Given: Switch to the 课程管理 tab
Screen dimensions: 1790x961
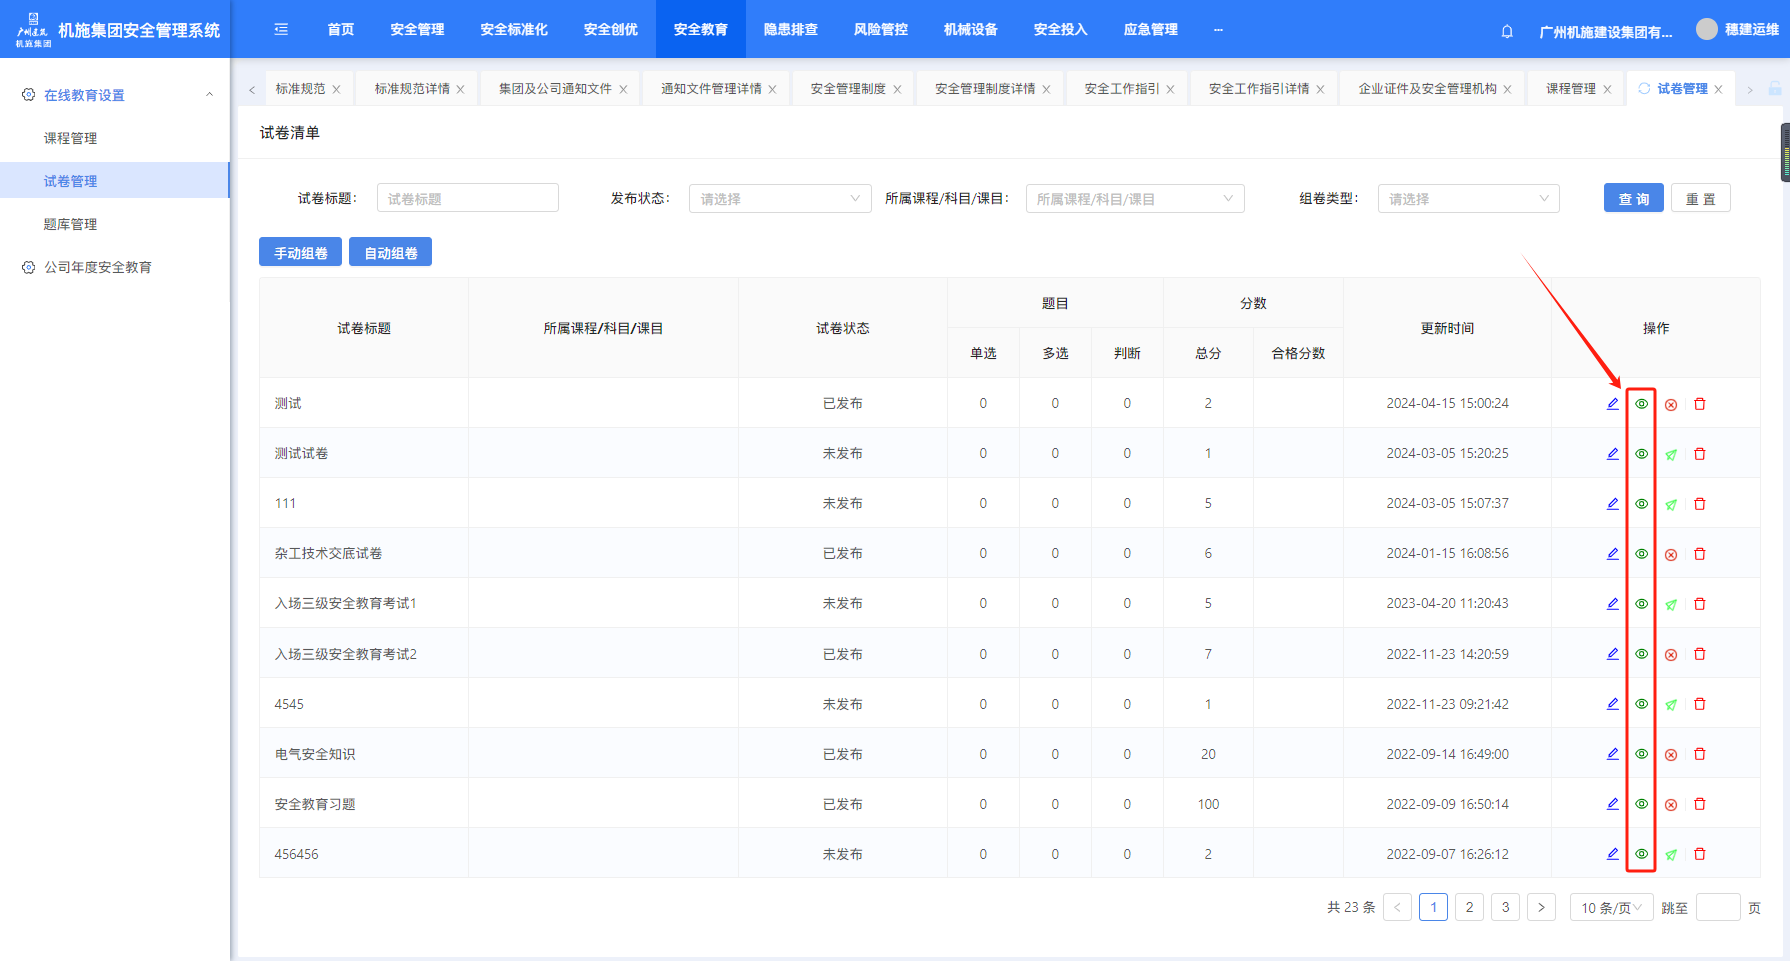Looking at the screenshot, I should click(1570, 89).
